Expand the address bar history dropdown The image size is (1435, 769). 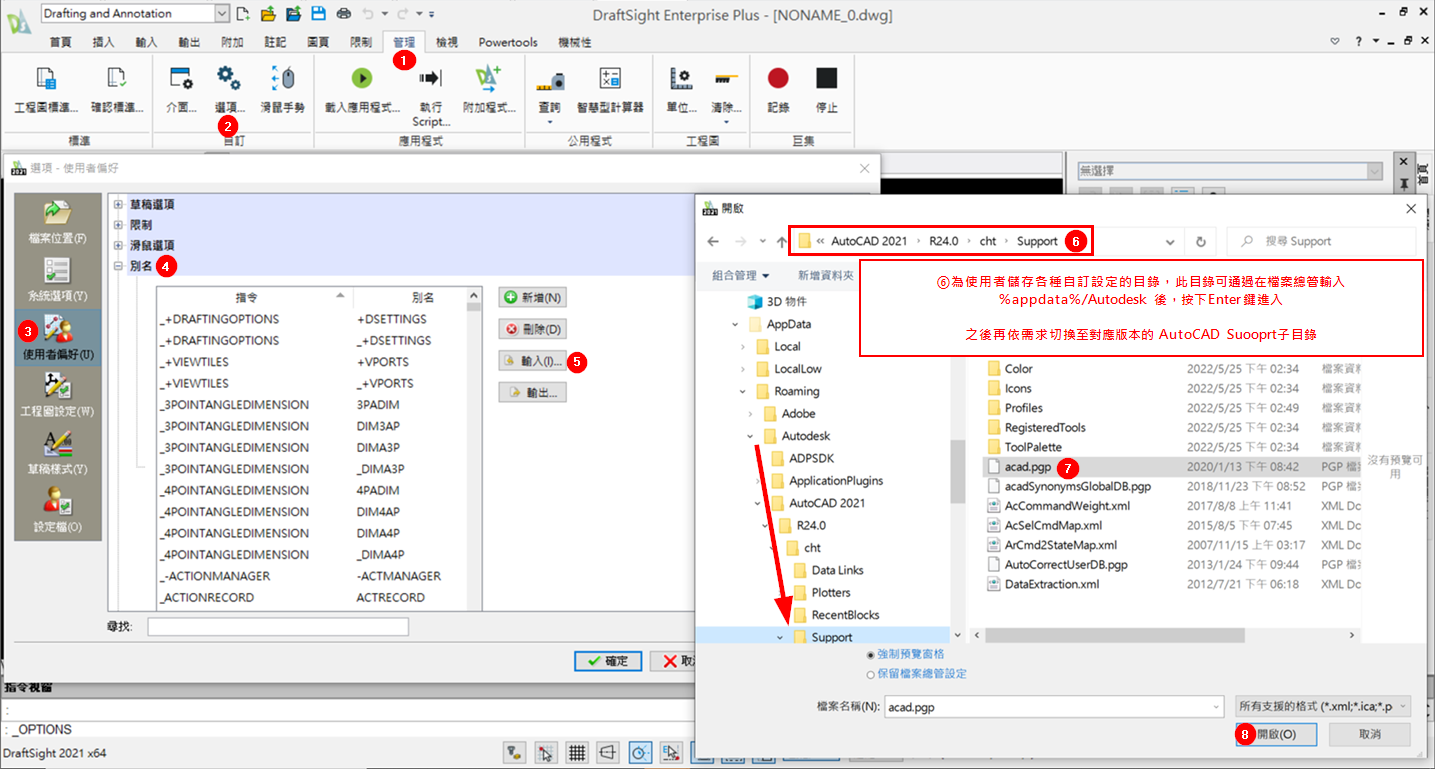coord(1170,241)
